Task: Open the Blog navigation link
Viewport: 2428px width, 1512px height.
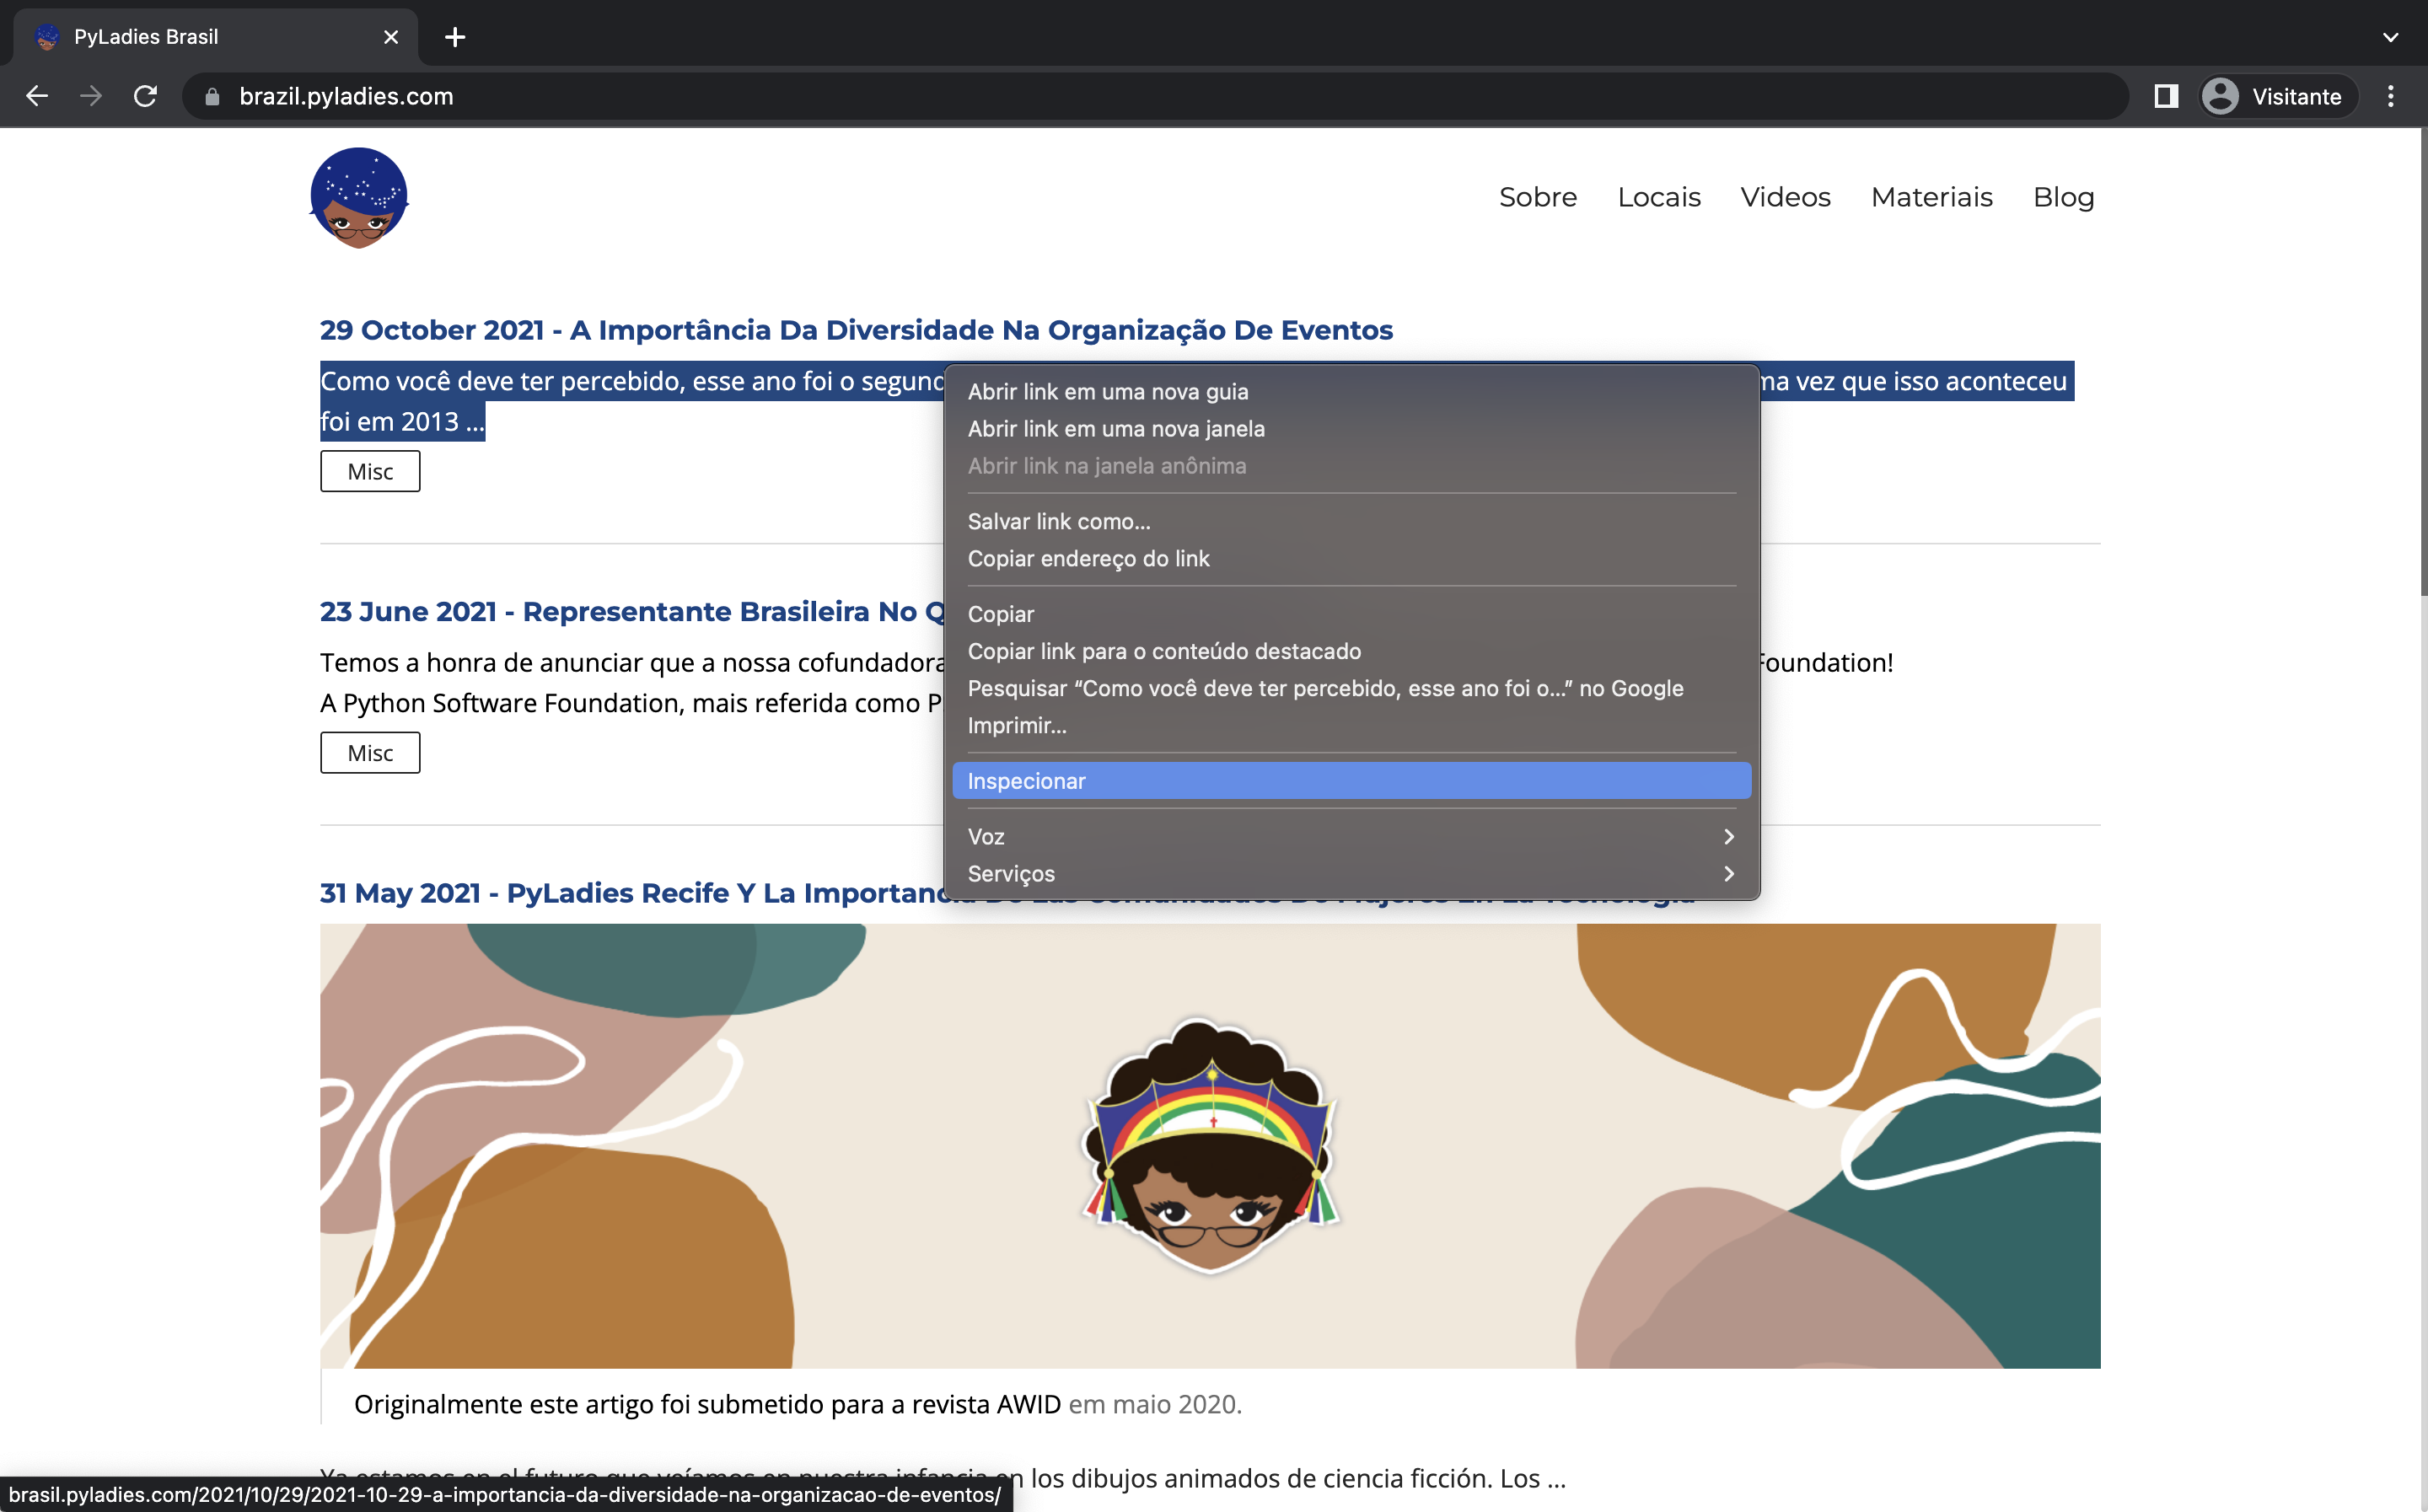Action: pos(2063,197)
